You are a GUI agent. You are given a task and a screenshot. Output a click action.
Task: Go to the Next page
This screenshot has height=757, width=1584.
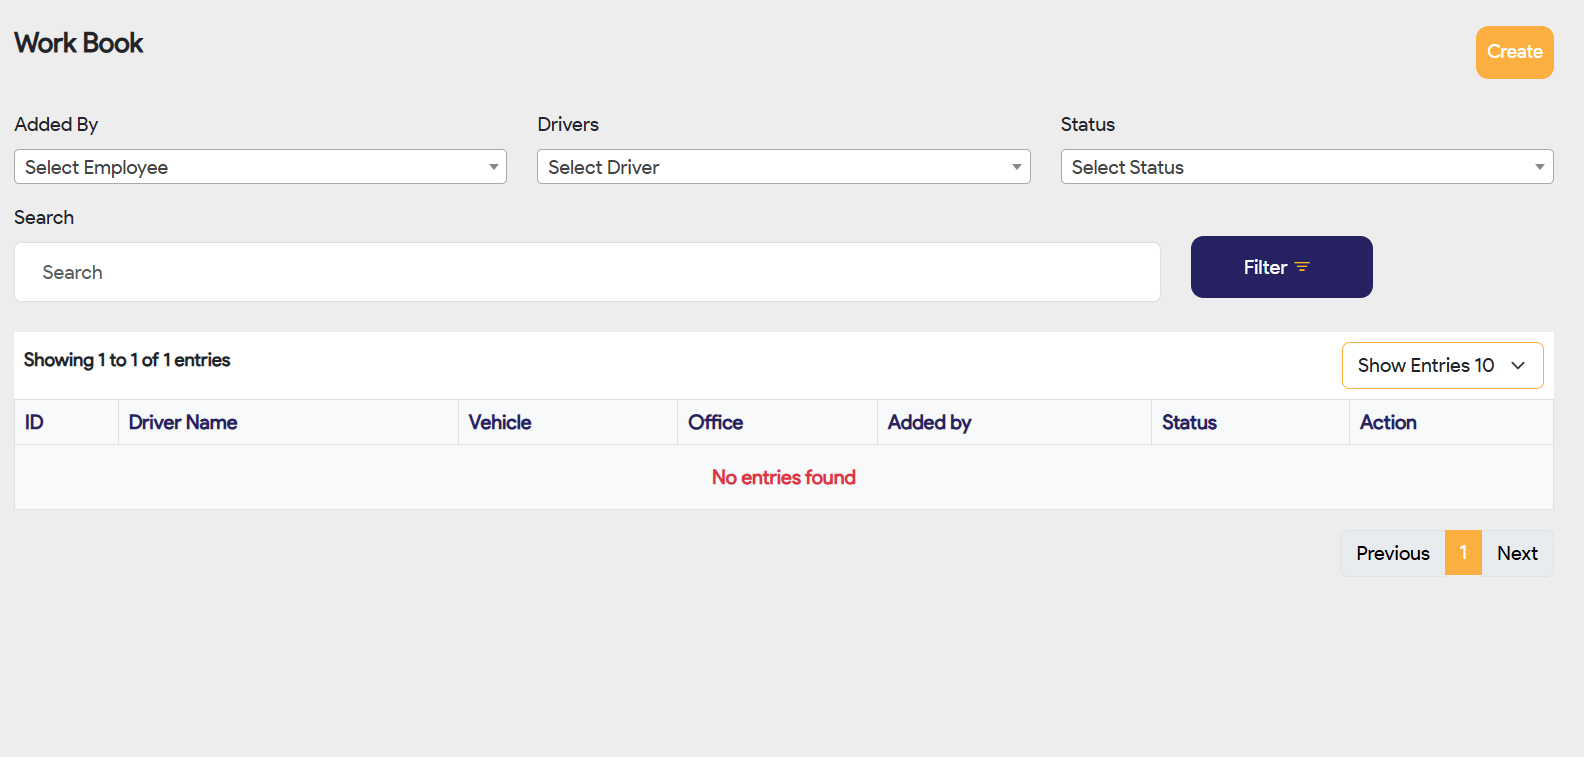pyautogui.click(x=1517, y=553)
